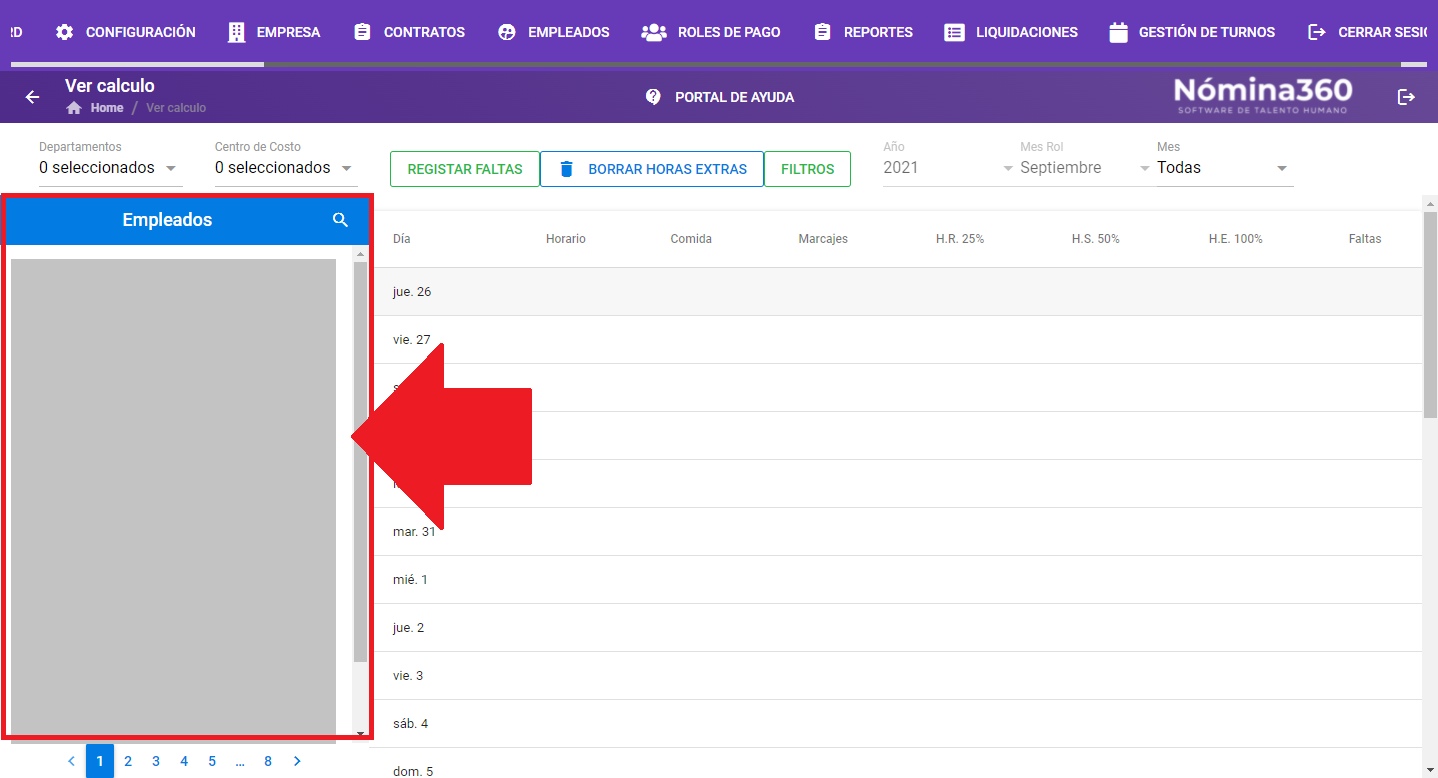1438x778 pixels.
Task: Click the trash icon on Borrar Horas Extras
Action: point(566,169)
